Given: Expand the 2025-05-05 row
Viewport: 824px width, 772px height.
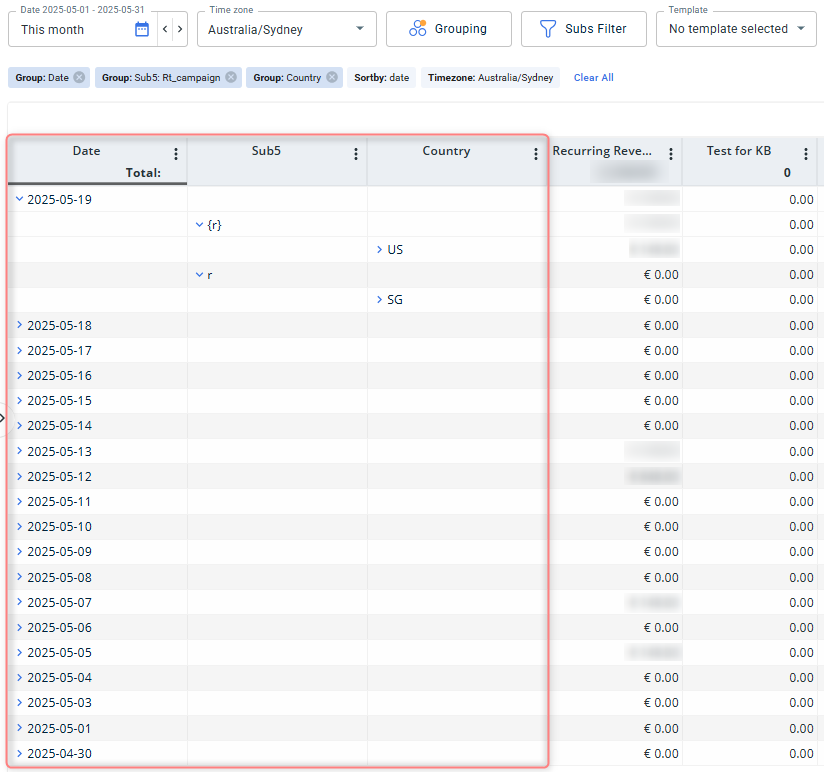Looking at the screenshot, I should 19,652.
